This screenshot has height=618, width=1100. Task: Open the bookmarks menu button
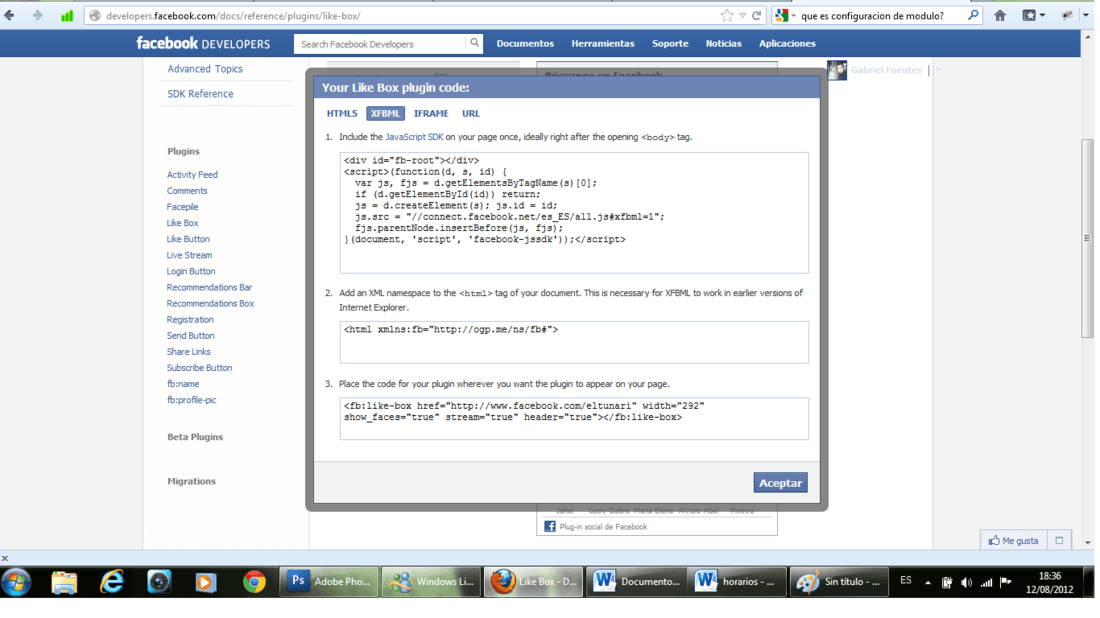click(1033, 15)
